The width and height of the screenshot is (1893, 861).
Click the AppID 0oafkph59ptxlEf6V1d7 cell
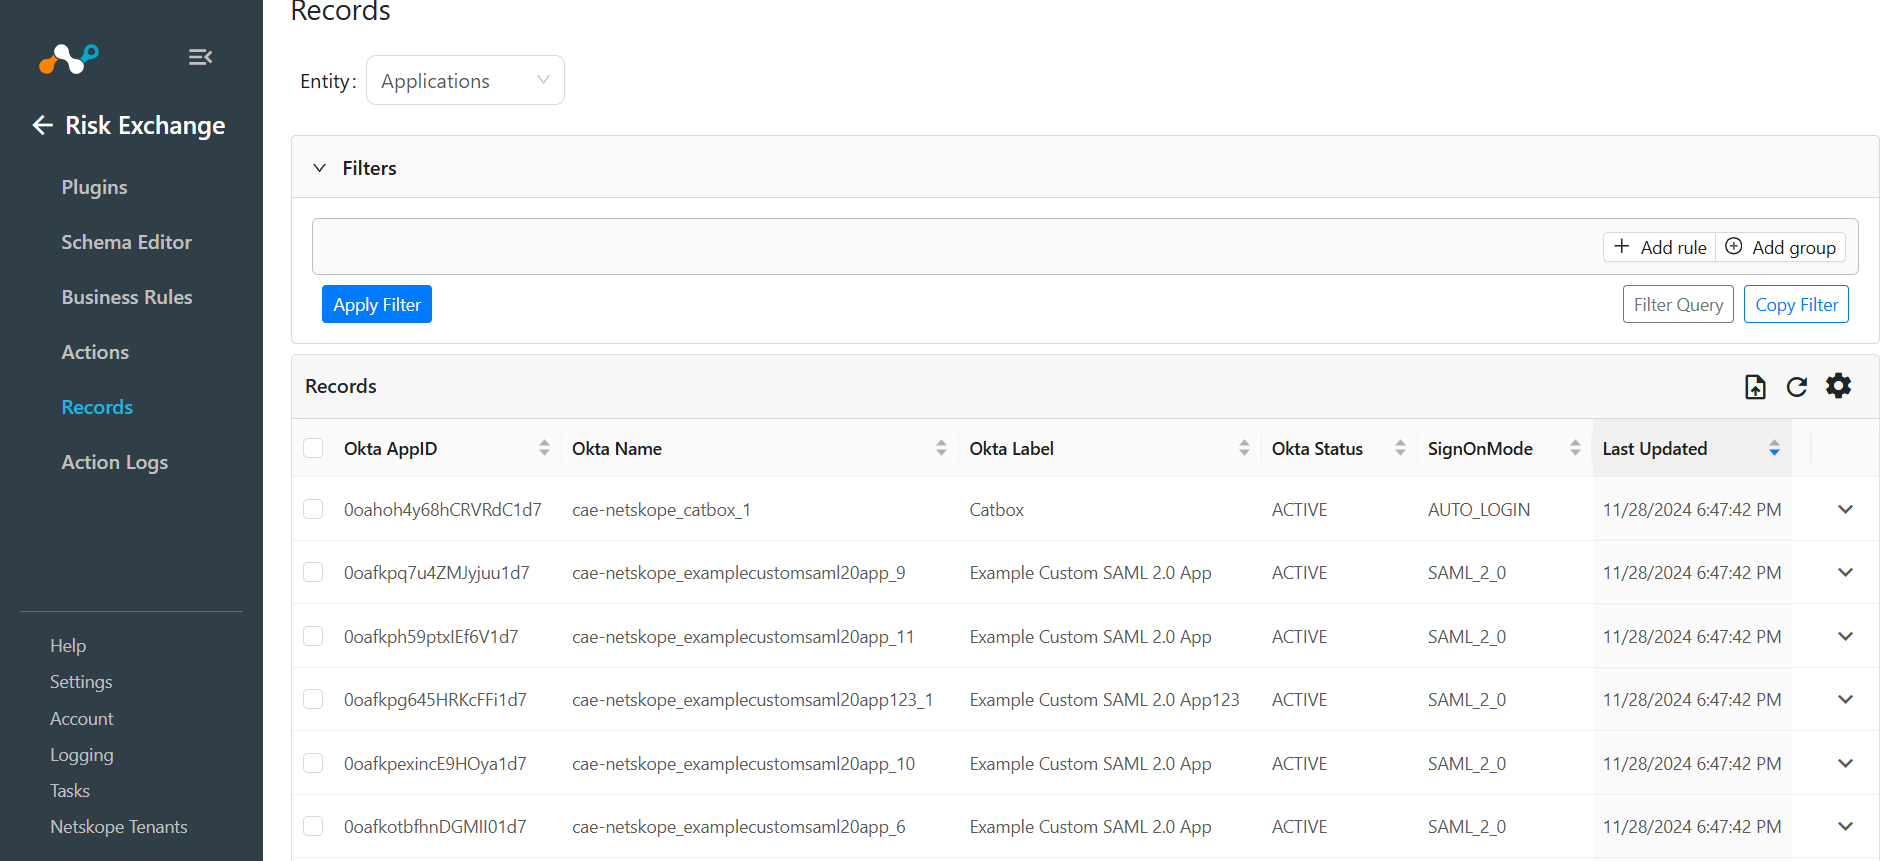tap(431, 636)
